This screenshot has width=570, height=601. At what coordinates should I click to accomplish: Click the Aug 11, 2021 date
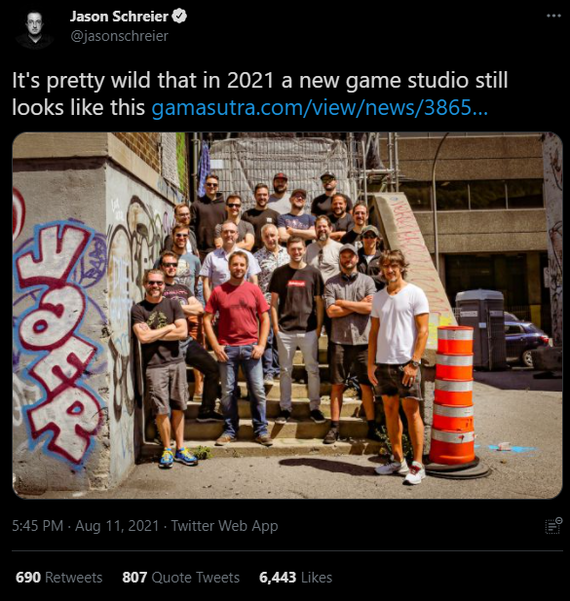click(117, 525)
